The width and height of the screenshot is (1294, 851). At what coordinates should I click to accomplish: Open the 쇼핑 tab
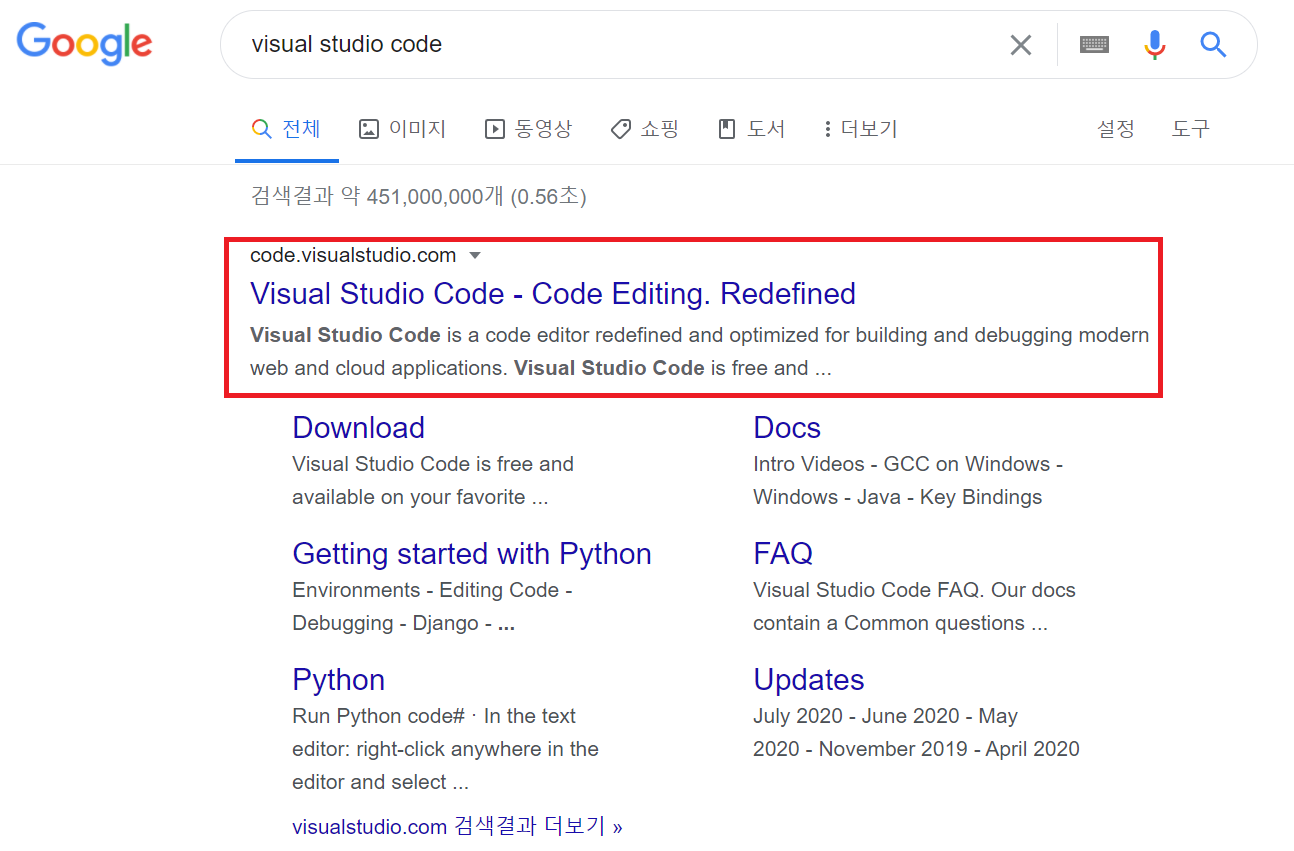644,129
